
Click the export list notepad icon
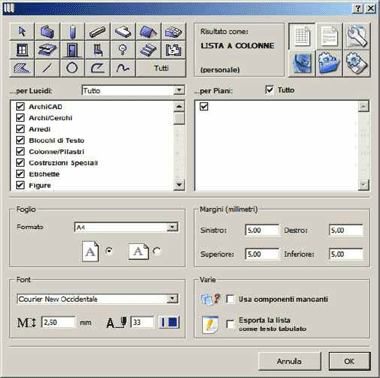tap(210, 325)
